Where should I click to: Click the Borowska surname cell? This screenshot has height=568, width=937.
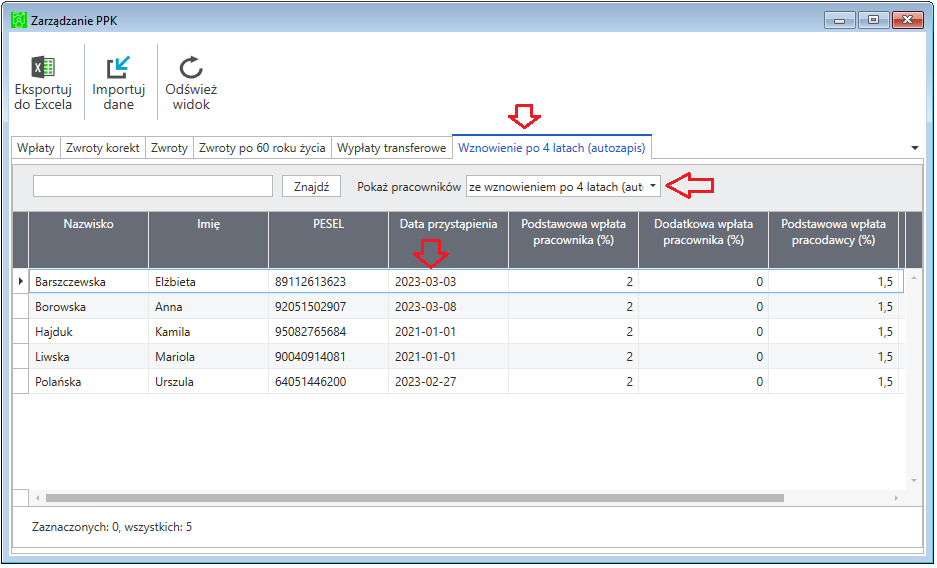click(x=88, y=306)
